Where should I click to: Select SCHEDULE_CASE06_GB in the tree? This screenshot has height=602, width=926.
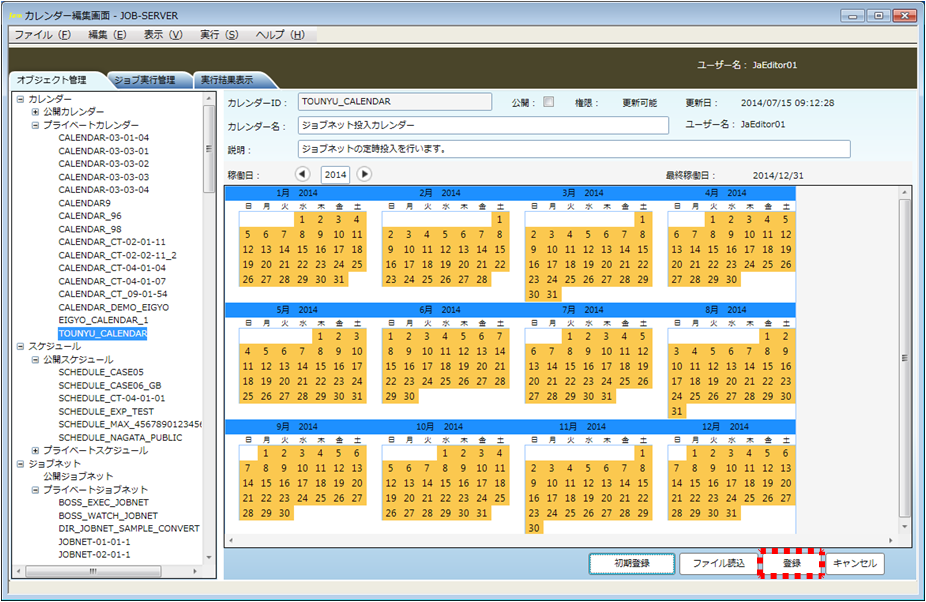click(110, 385)
